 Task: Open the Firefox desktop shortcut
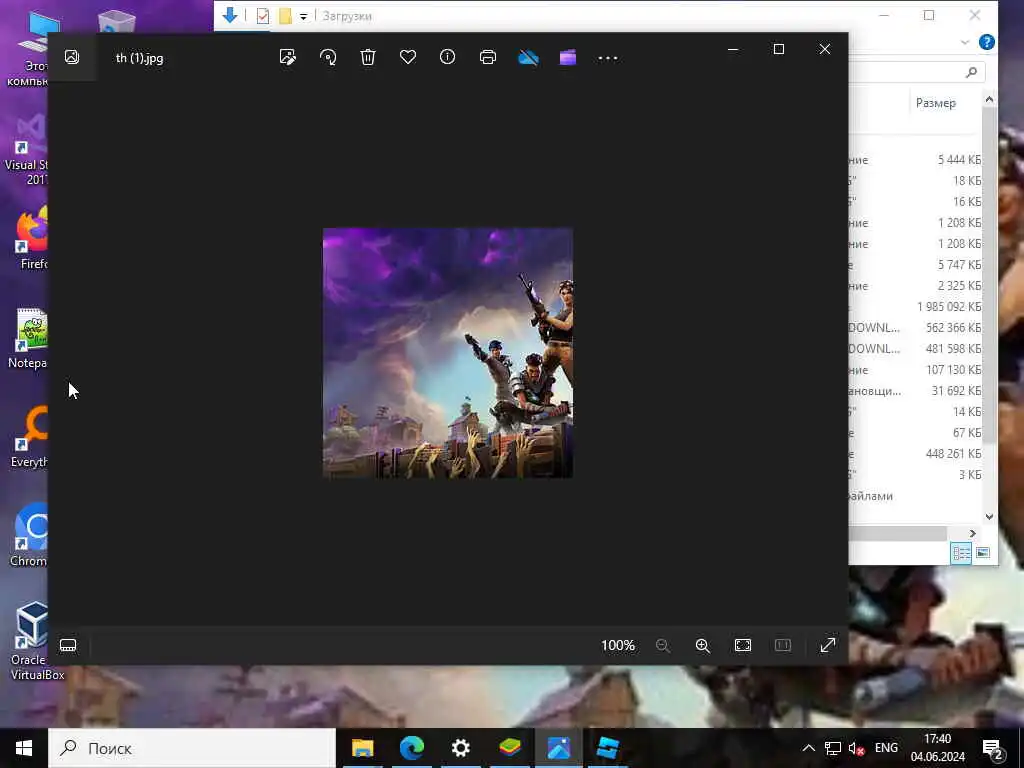[x=33, y=238]
